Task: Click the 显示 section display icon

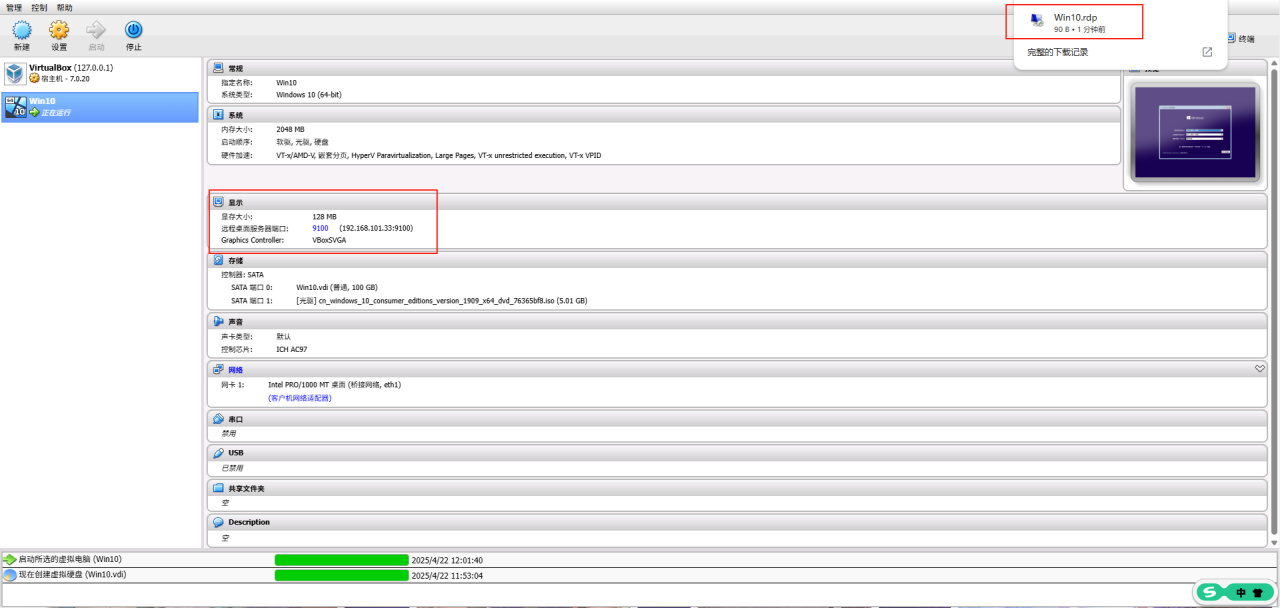Action: tap(218, 202)
